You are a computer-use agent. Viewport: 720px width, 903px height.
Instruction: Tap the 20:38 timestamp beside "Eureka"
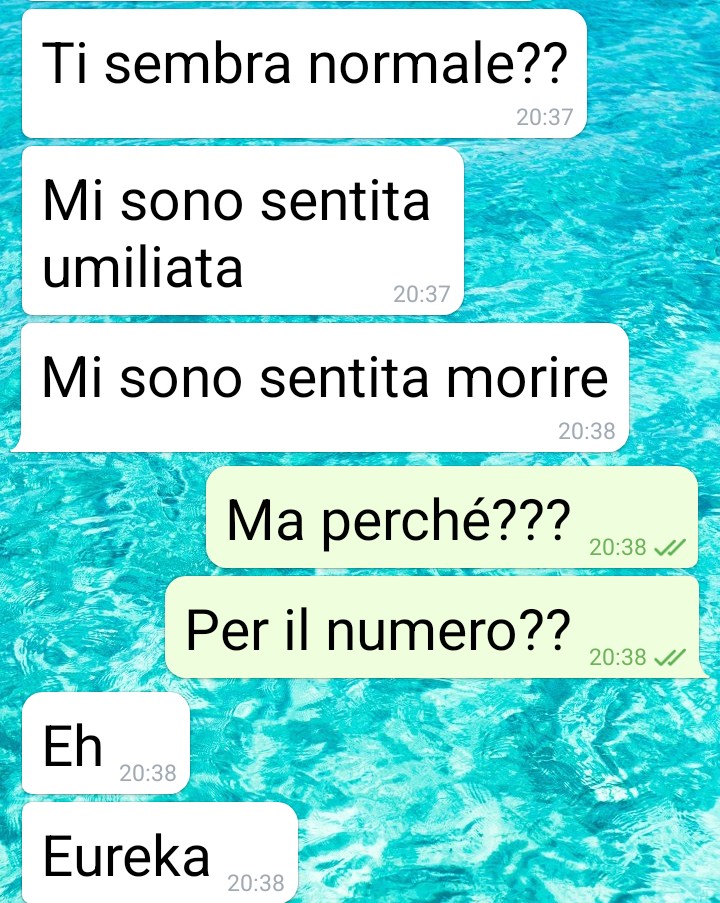pos(256,883)
